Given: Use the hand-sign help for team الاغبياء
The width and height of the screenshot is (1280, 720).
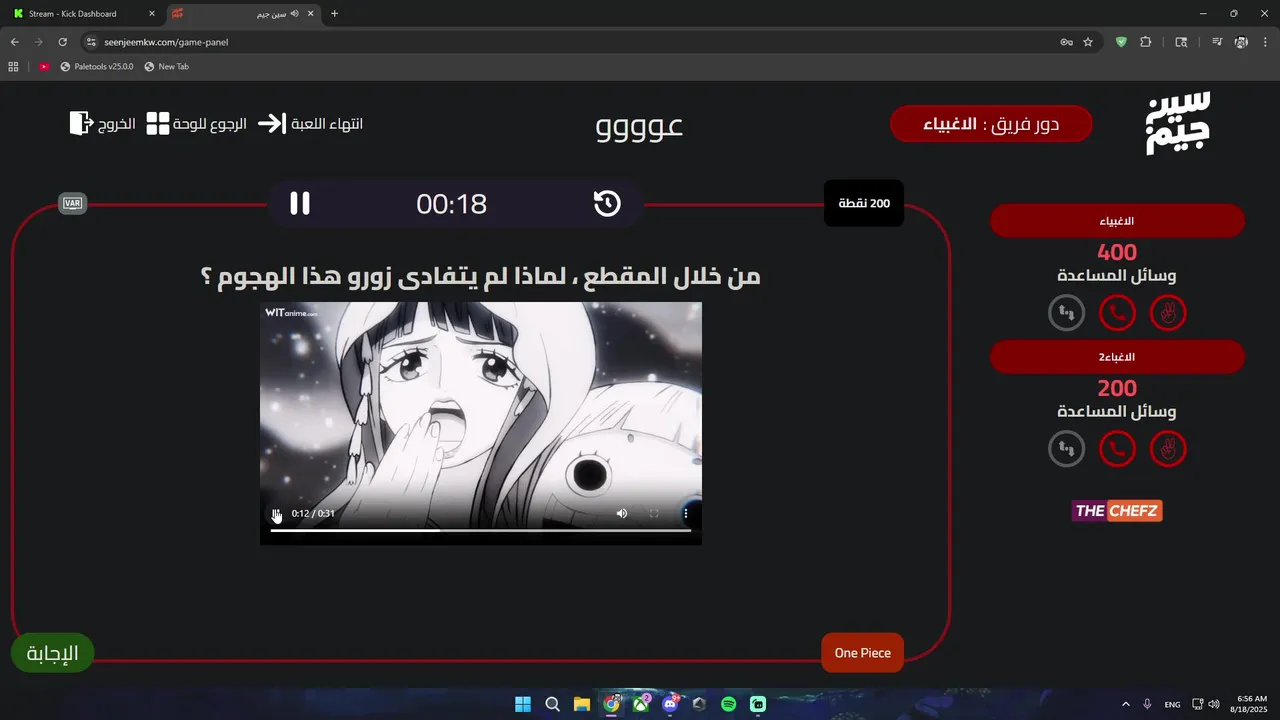Looking at the screenshot, I should point(1168,314).
